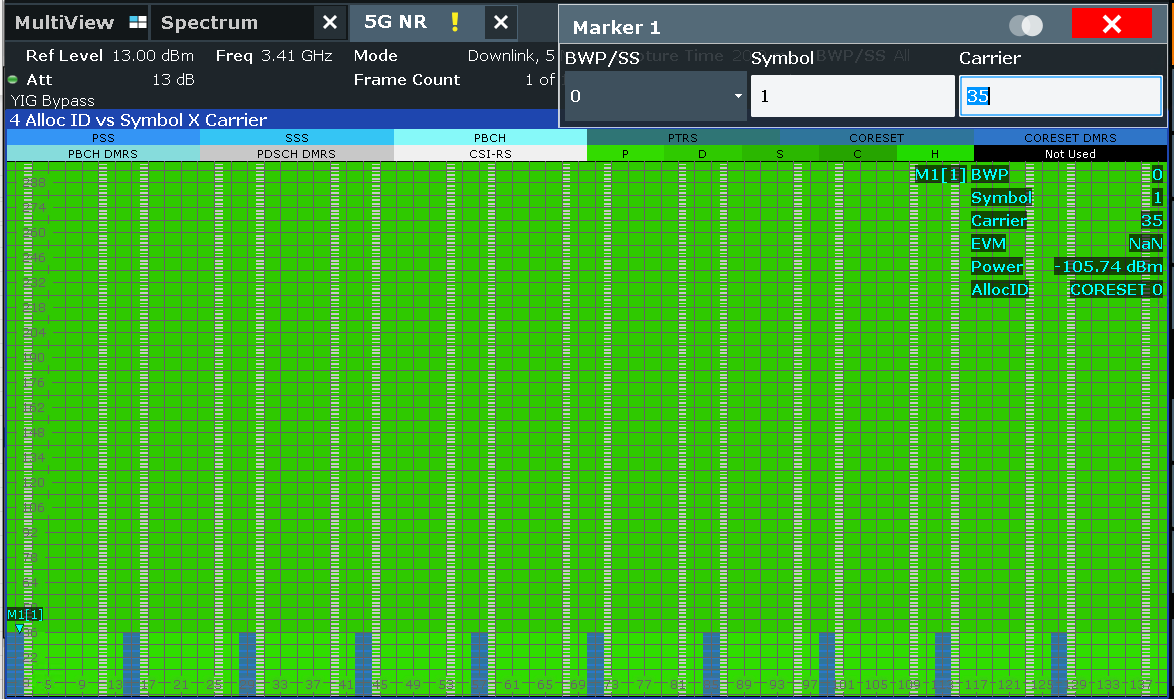Click the Frame Count setting

(x=454, y=79)
